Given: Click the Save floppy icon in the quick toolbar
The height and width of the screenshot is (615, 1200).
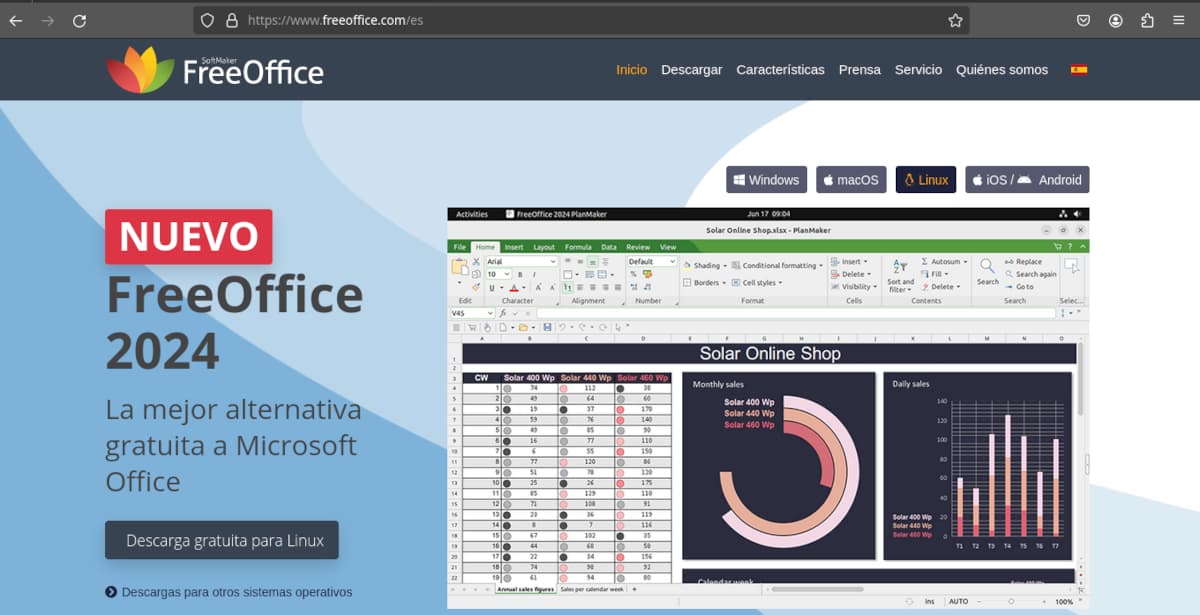Looking at the screenshot, I should pos(547,327).
